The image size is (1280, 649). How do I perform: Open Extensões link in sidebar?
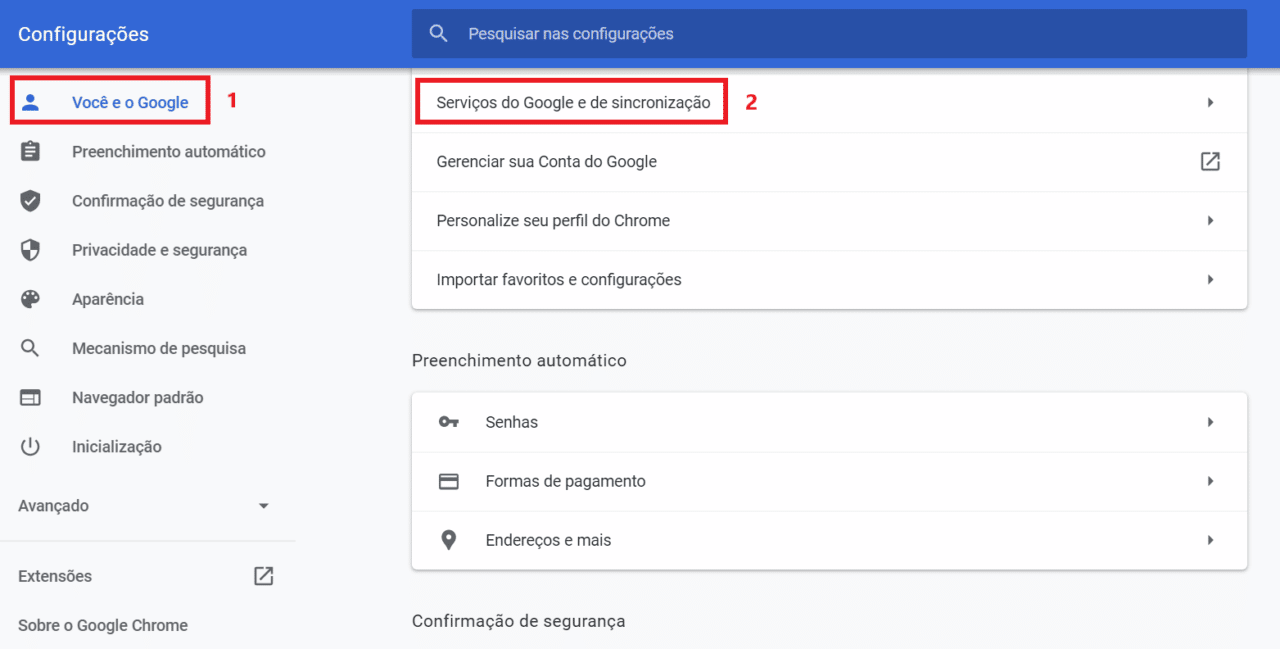55,576
